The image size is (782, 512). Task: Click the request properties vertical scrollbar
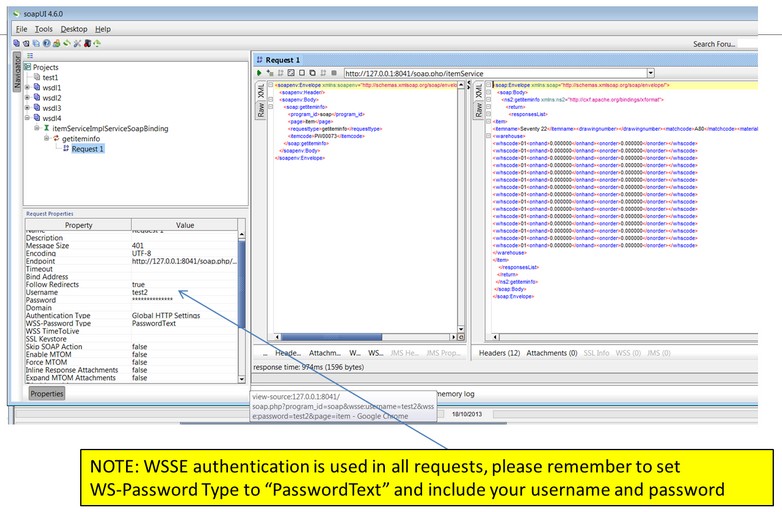242,300
